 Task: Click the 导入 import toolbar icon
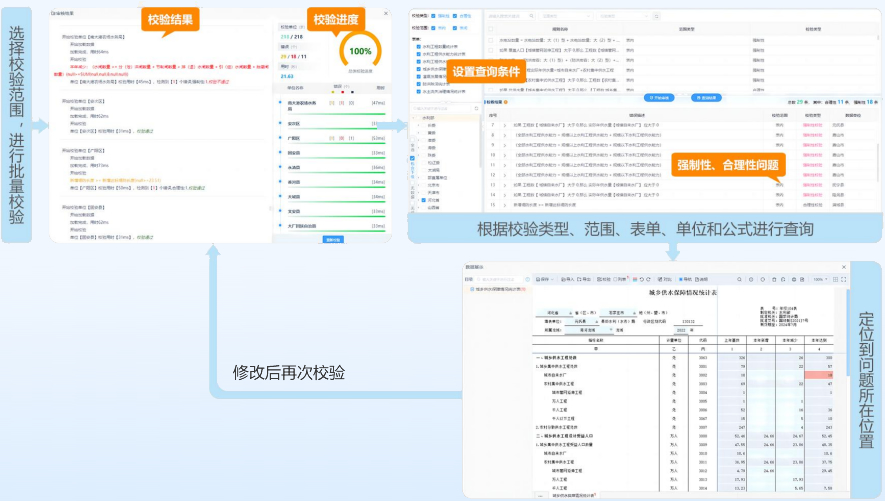[x=568, y=279]
